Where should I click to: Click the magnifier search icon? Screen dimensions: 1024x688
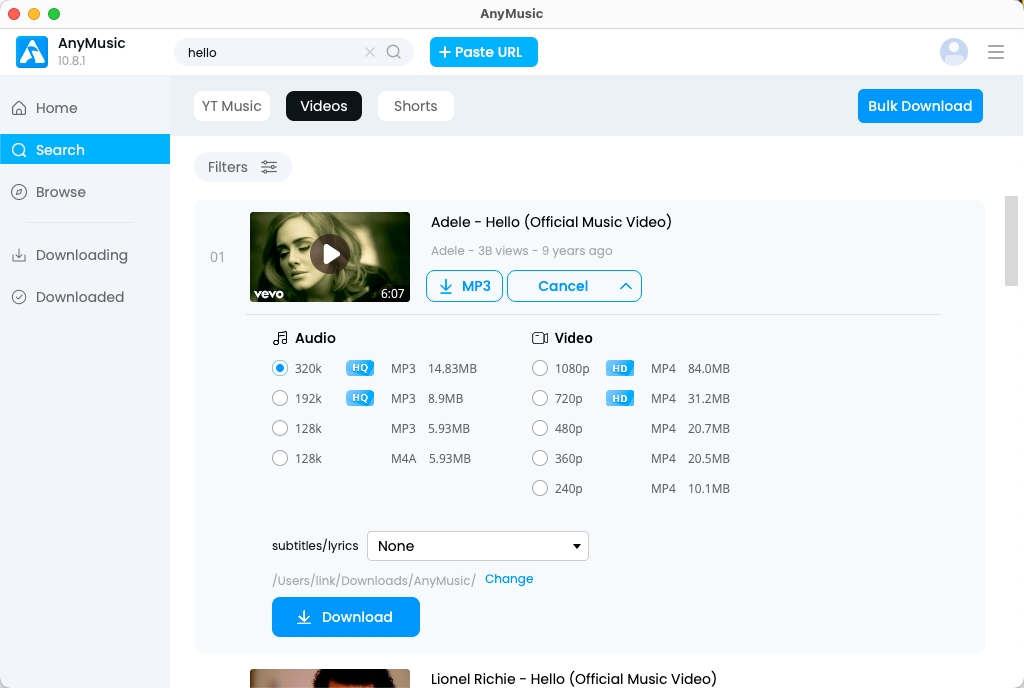(x=394, y=52)
